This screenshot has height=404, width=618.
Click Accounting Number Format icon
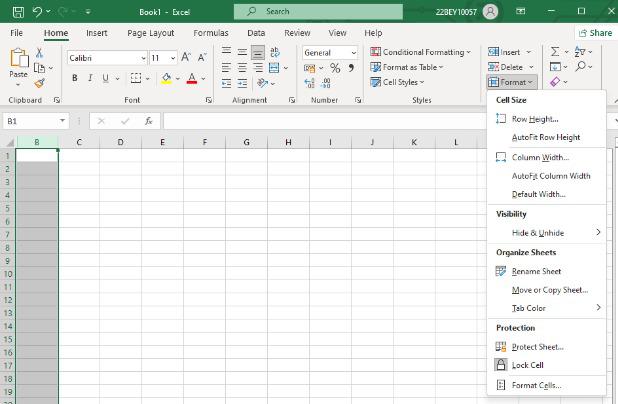tap(309, 68)
